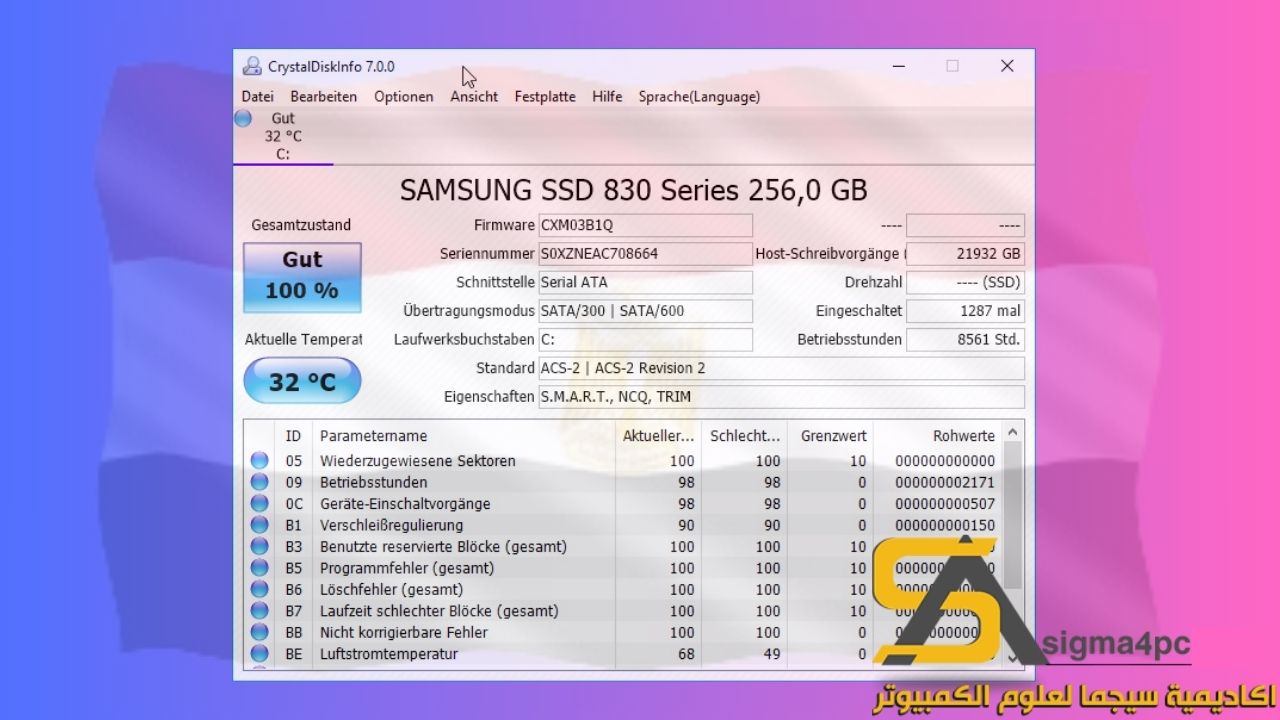
Task: Click status orb for Programmfehler (gesamt) row
Action: coord(260,568)
